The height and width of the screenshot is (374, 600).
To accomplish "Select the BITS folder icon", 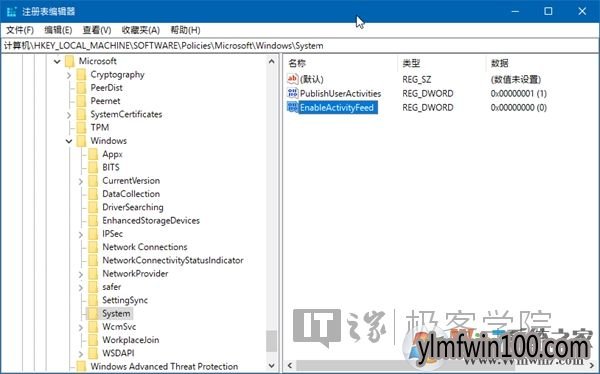I will [x=93, y=167].
